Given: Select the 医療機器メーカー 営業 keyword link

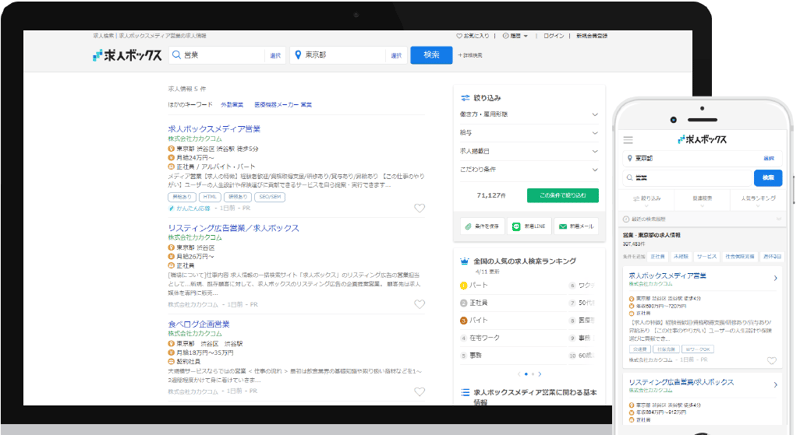Looking at the screenshot, I should pyautogui.click(x=283, y=105).
